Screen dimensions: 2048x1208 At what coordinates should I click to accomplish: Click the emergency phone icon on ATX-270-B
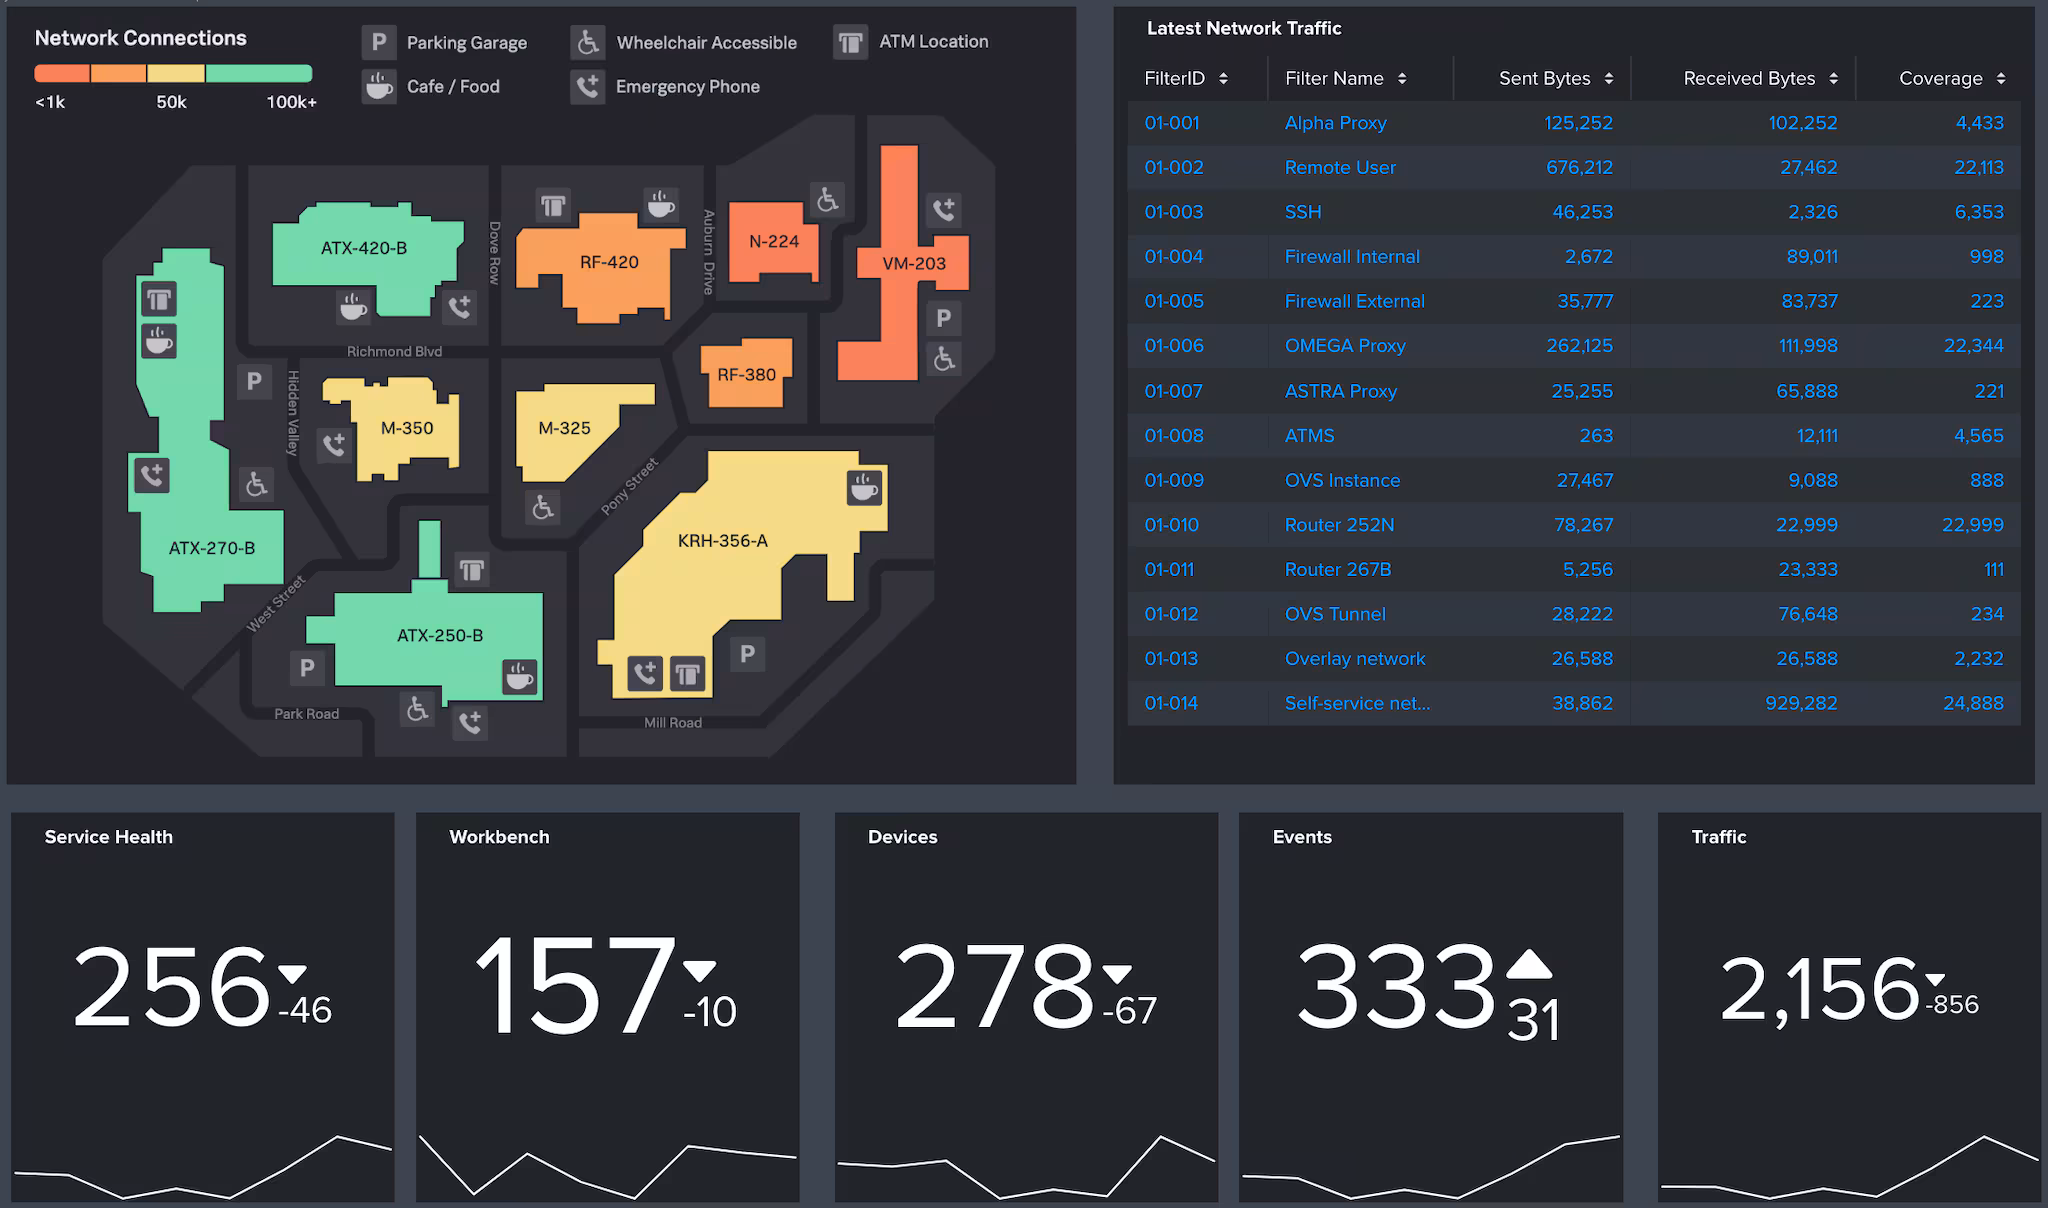coord(152,475)
